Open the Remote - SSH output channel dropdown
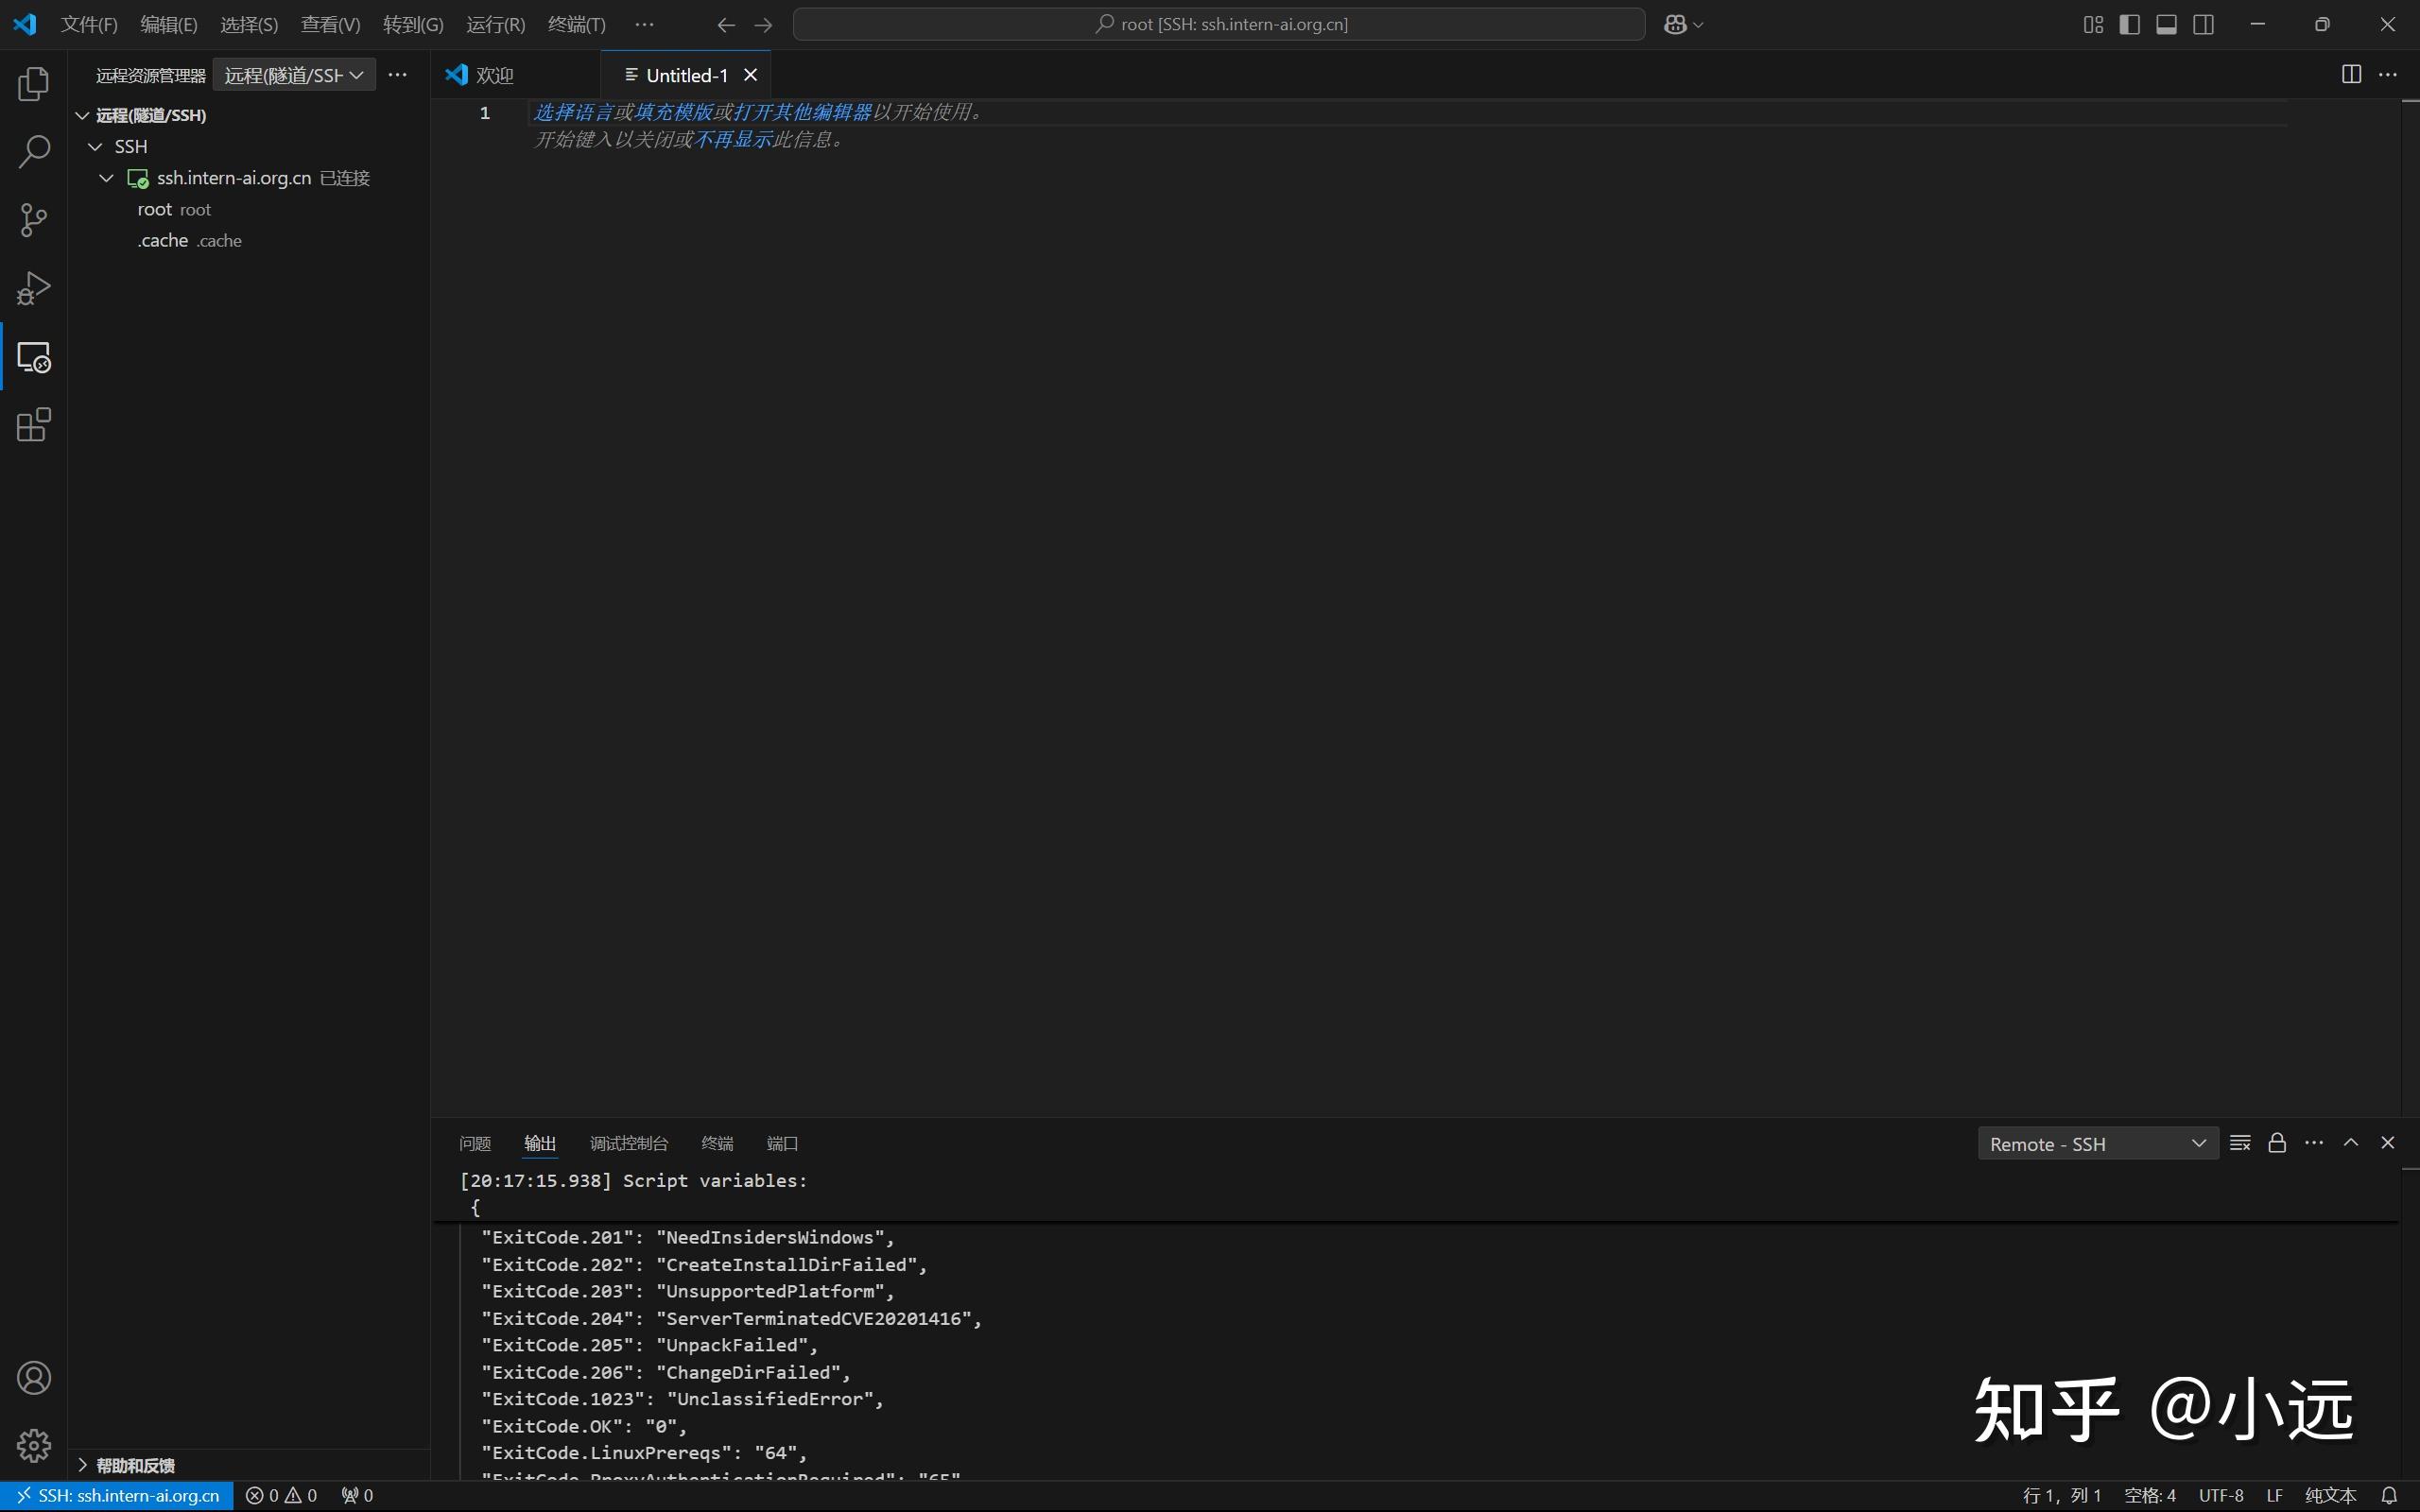The height and width of the screenshot is (1512, 2420). point(2097,1144)
